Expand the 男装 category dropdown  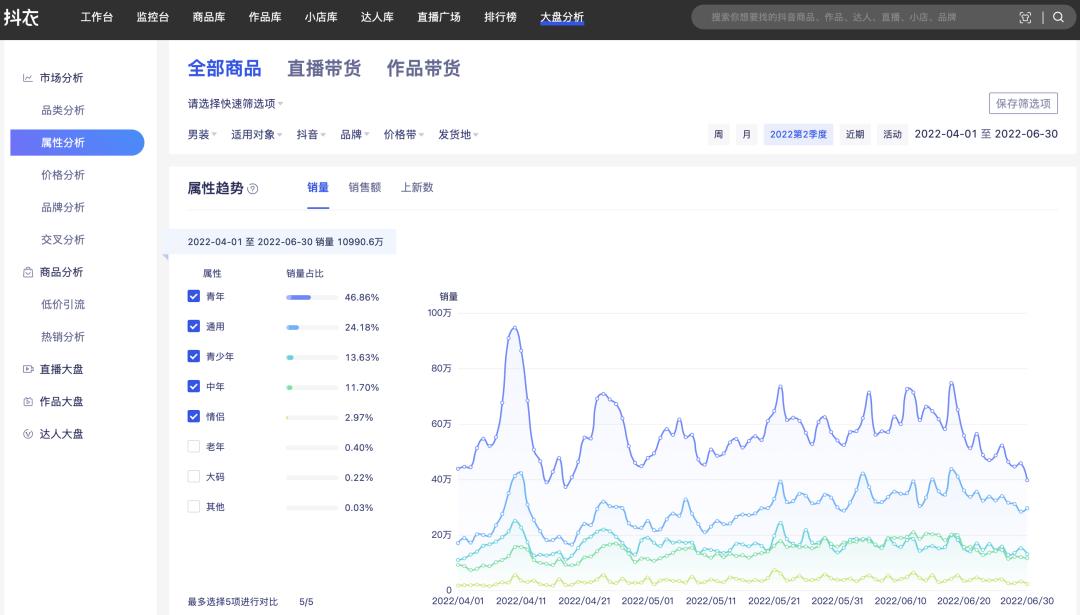pos(202,135)
